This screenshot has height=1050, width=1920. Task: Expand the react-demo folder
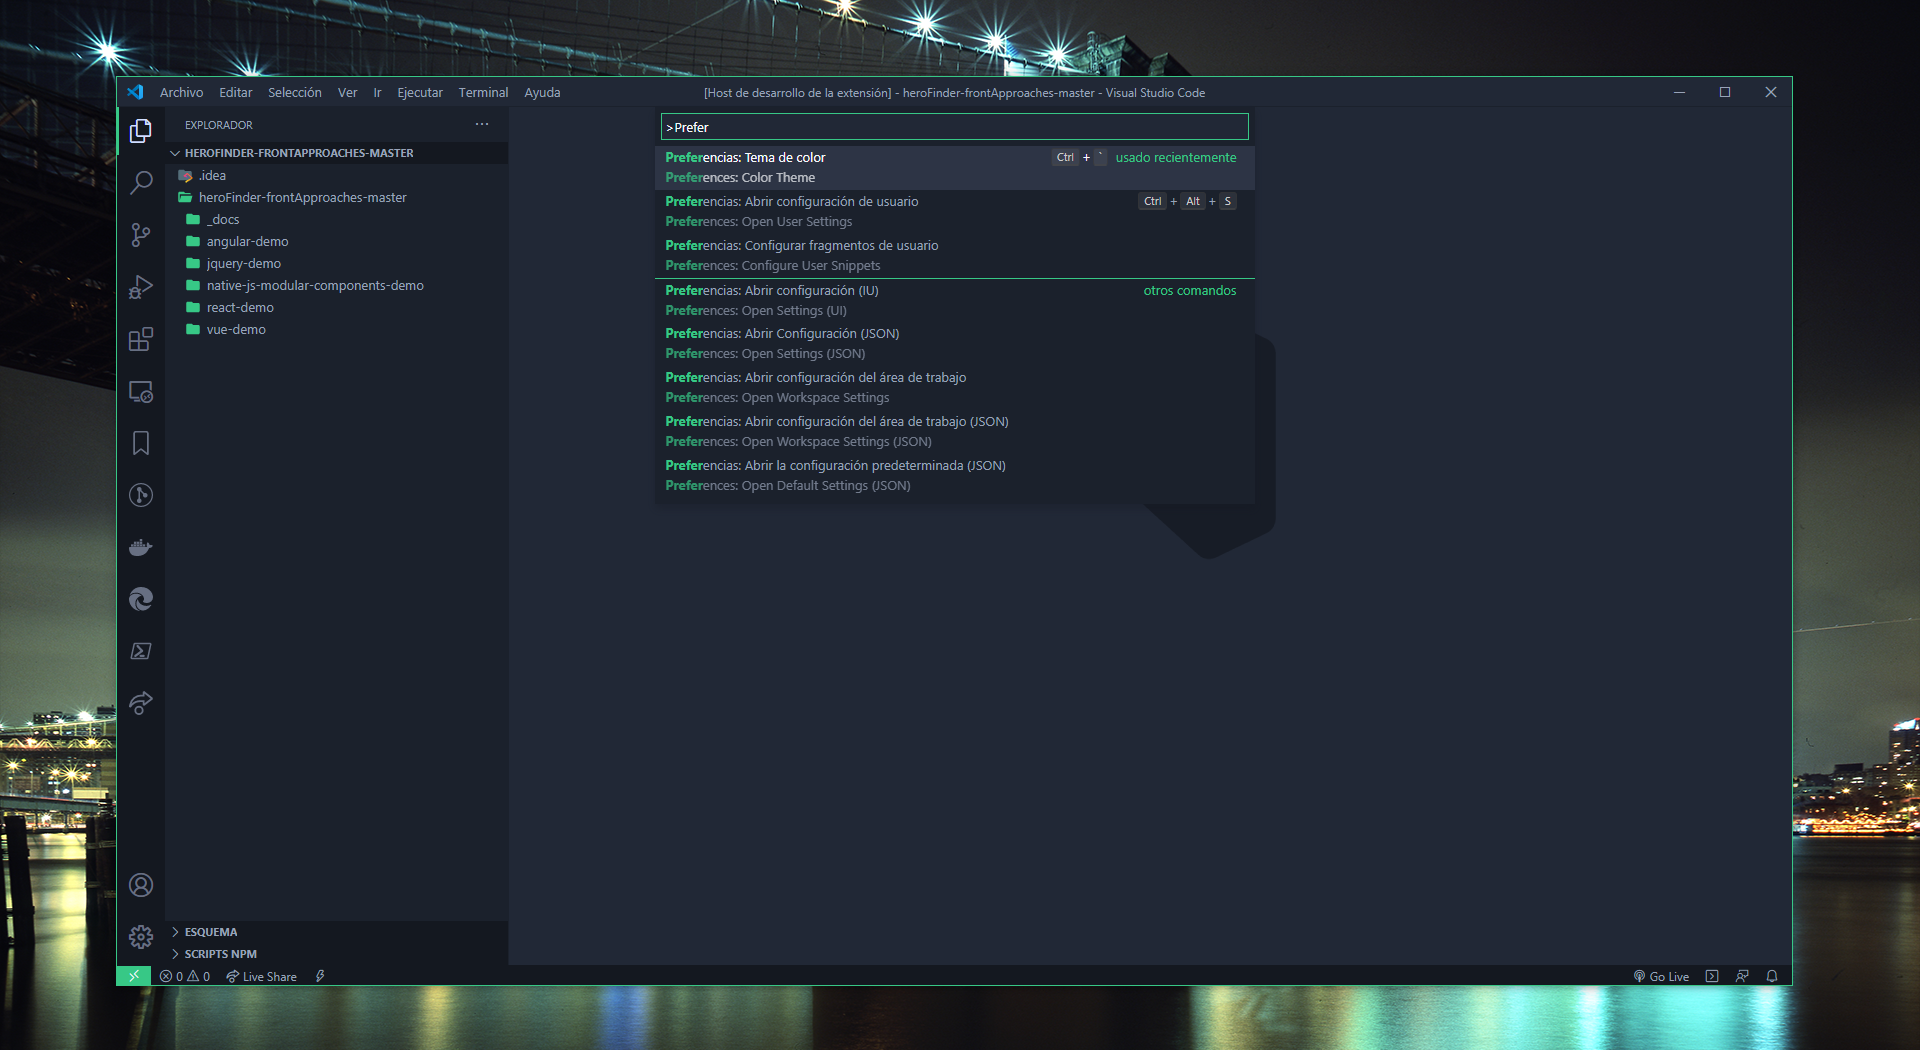click(337, 307)
